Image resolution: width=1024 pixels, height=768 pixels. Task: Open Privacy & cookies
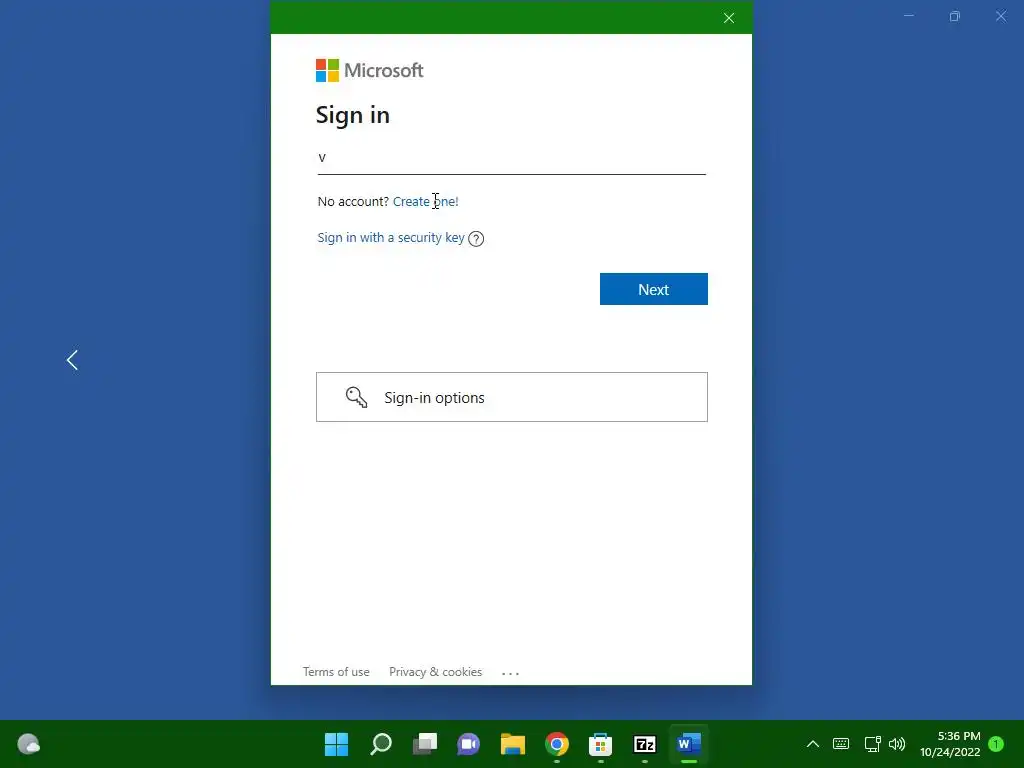pos(436,672)
